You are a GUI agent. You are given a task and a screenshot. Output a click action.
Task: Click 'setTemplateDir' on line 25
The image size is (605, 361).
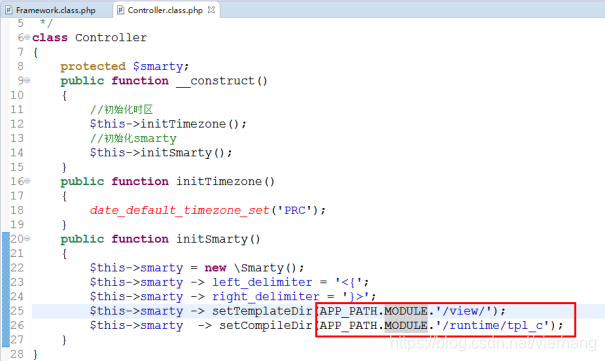[x=262, y=311]
